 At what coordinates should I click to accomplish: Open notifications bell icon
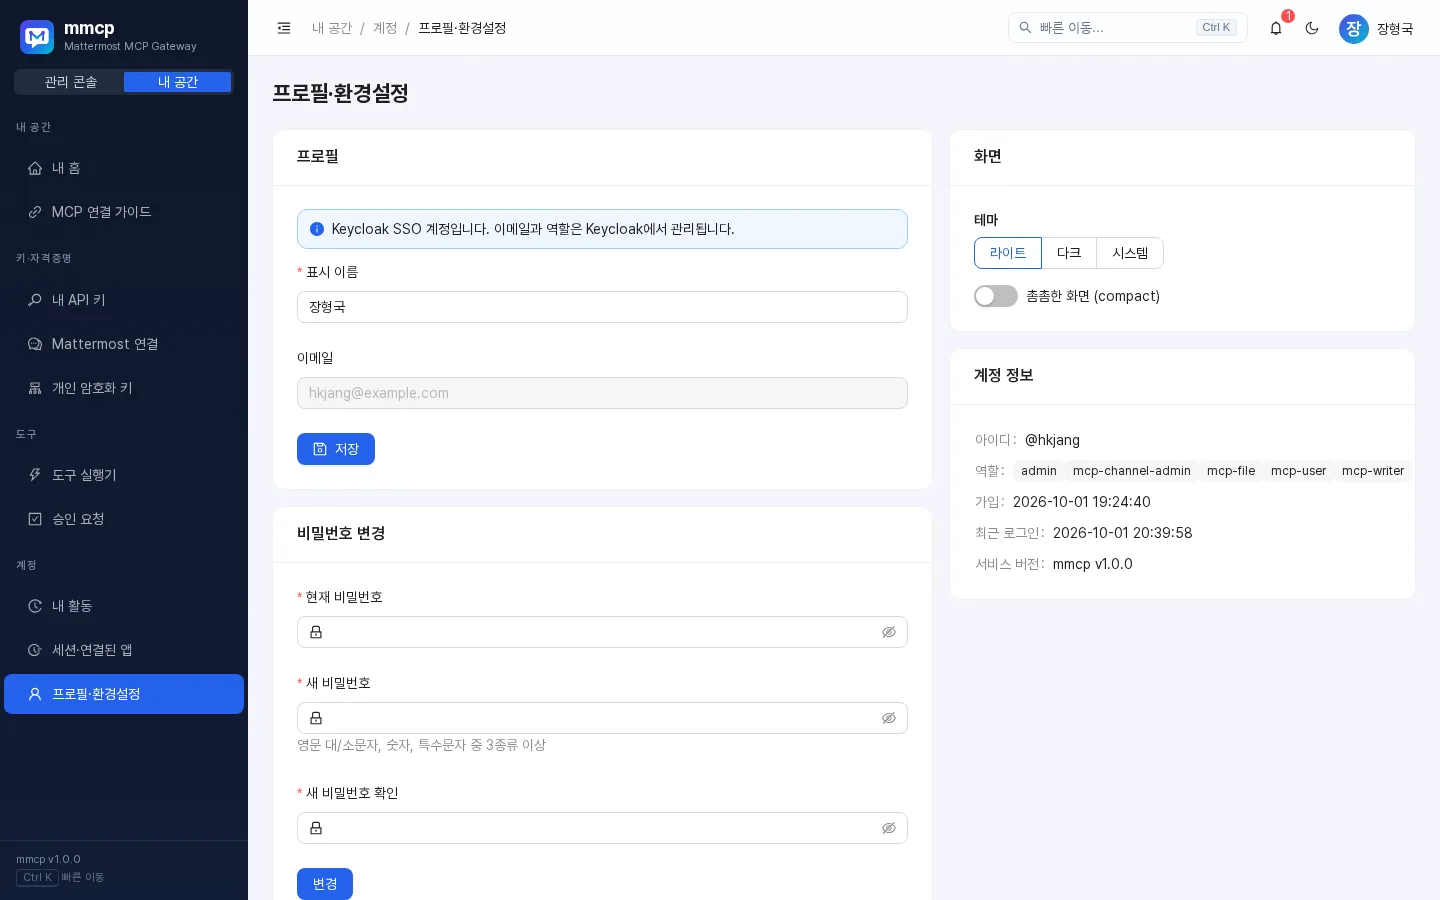pyautogui.click(x=1276, y=28)
